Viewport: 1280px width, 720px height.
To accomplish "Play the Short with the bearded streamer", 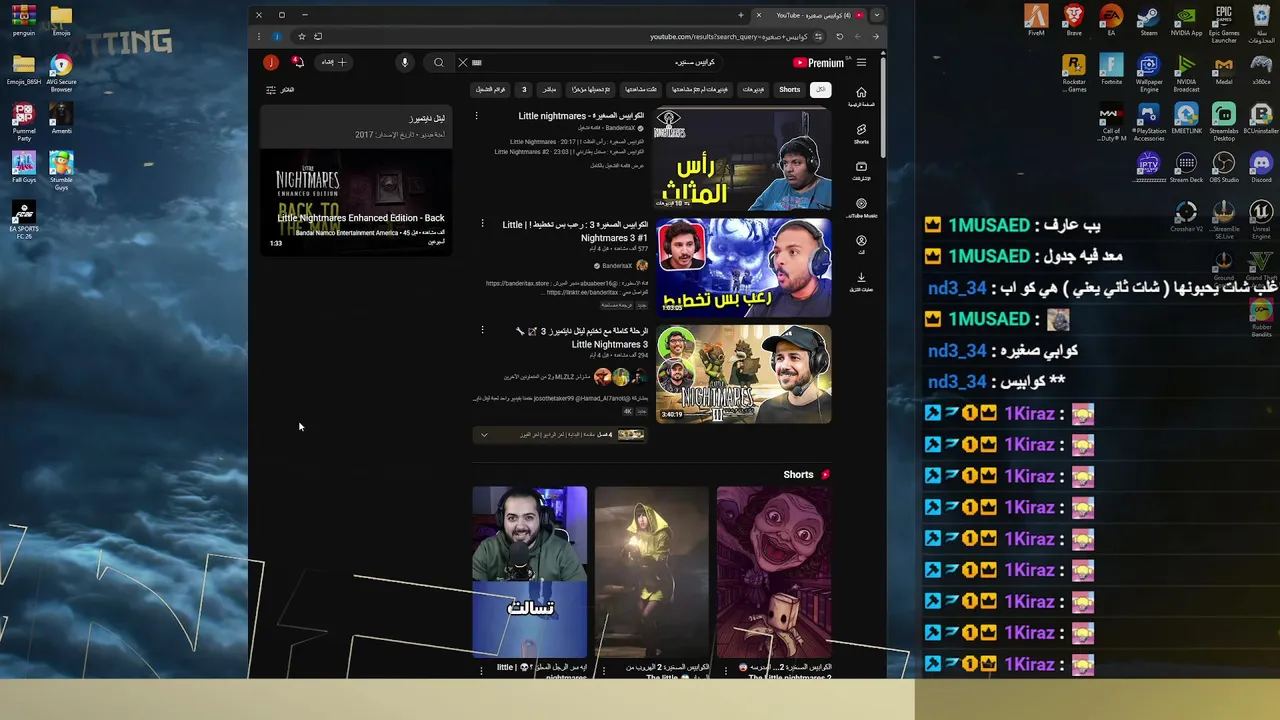I will (530, 572).
